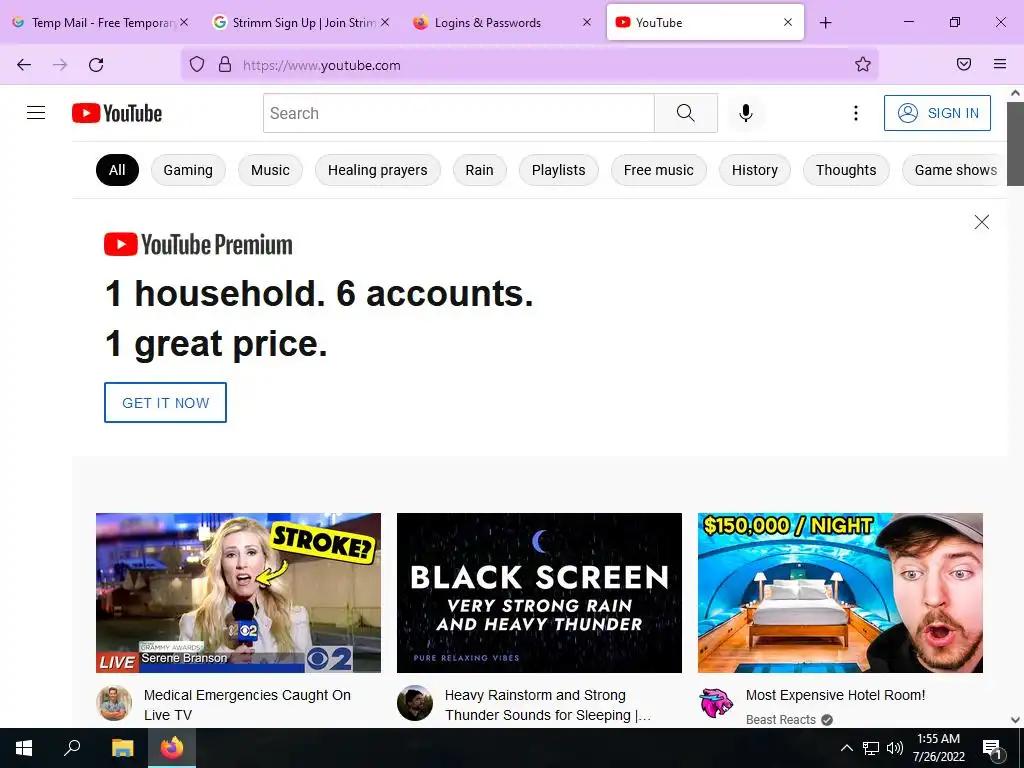Click the YouTube Premium logo
The width and height of the screenshot is (1024, 768).
198,245
